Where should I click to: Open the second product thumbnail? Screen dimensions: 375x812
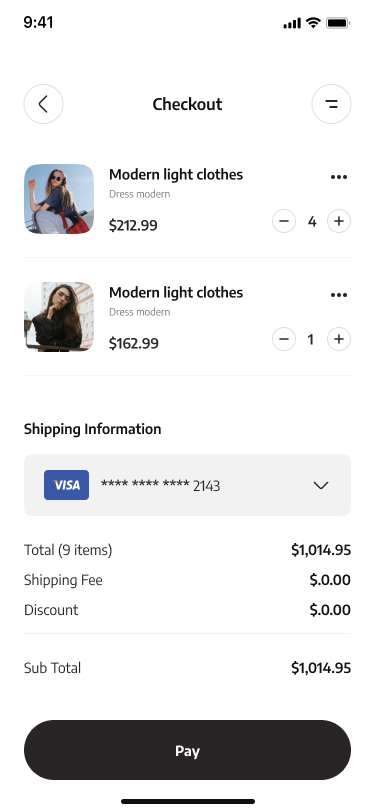pyautogui.click(x=59, y=317)
